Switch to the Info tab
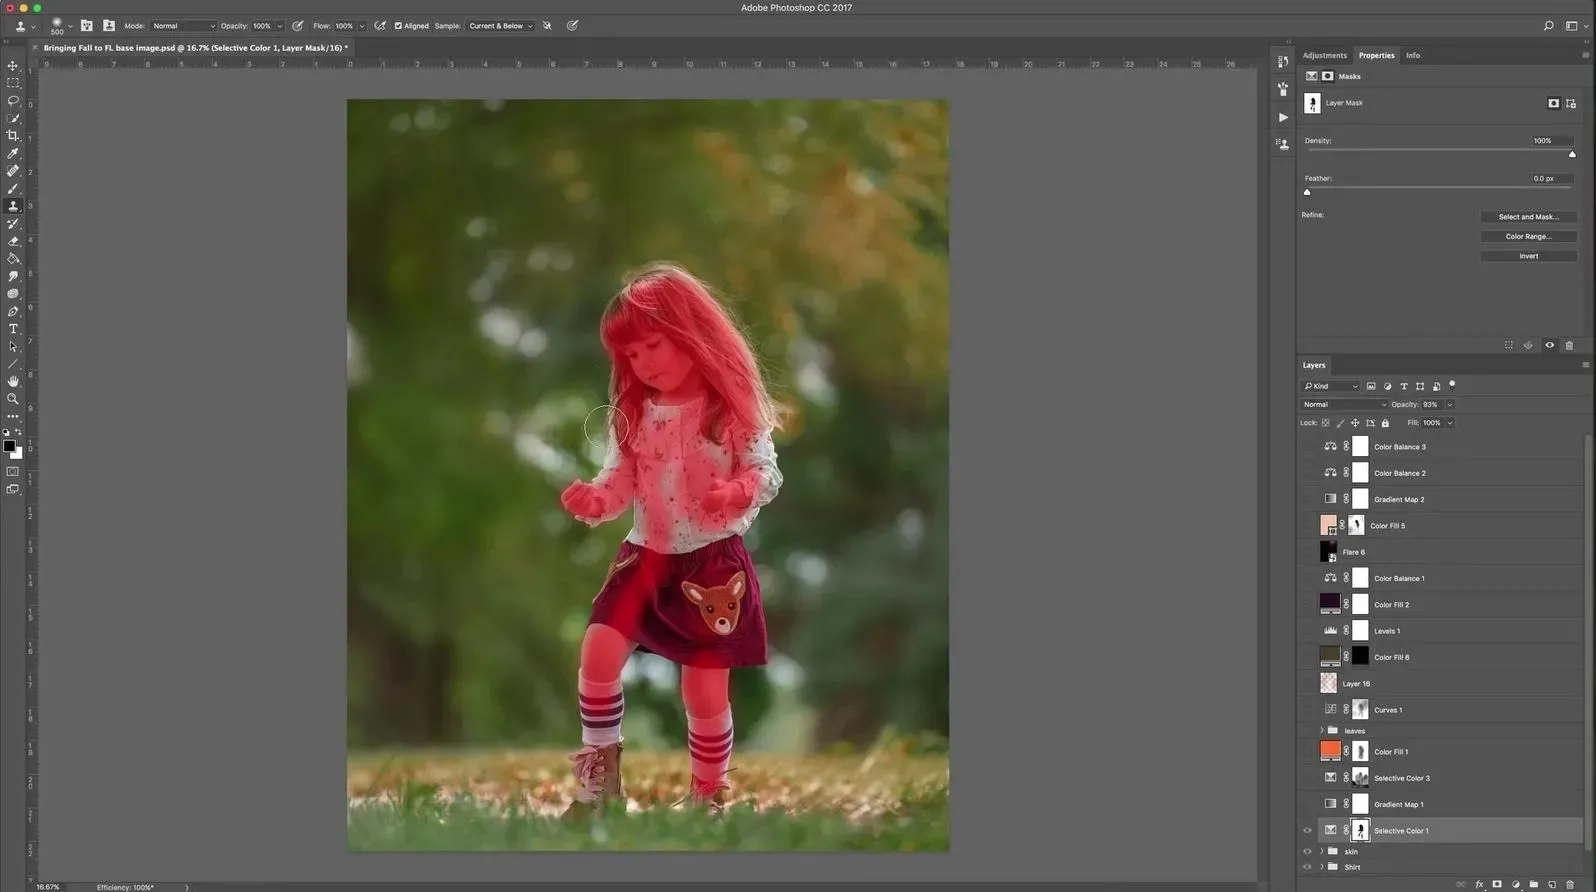 coord(1412,56)
